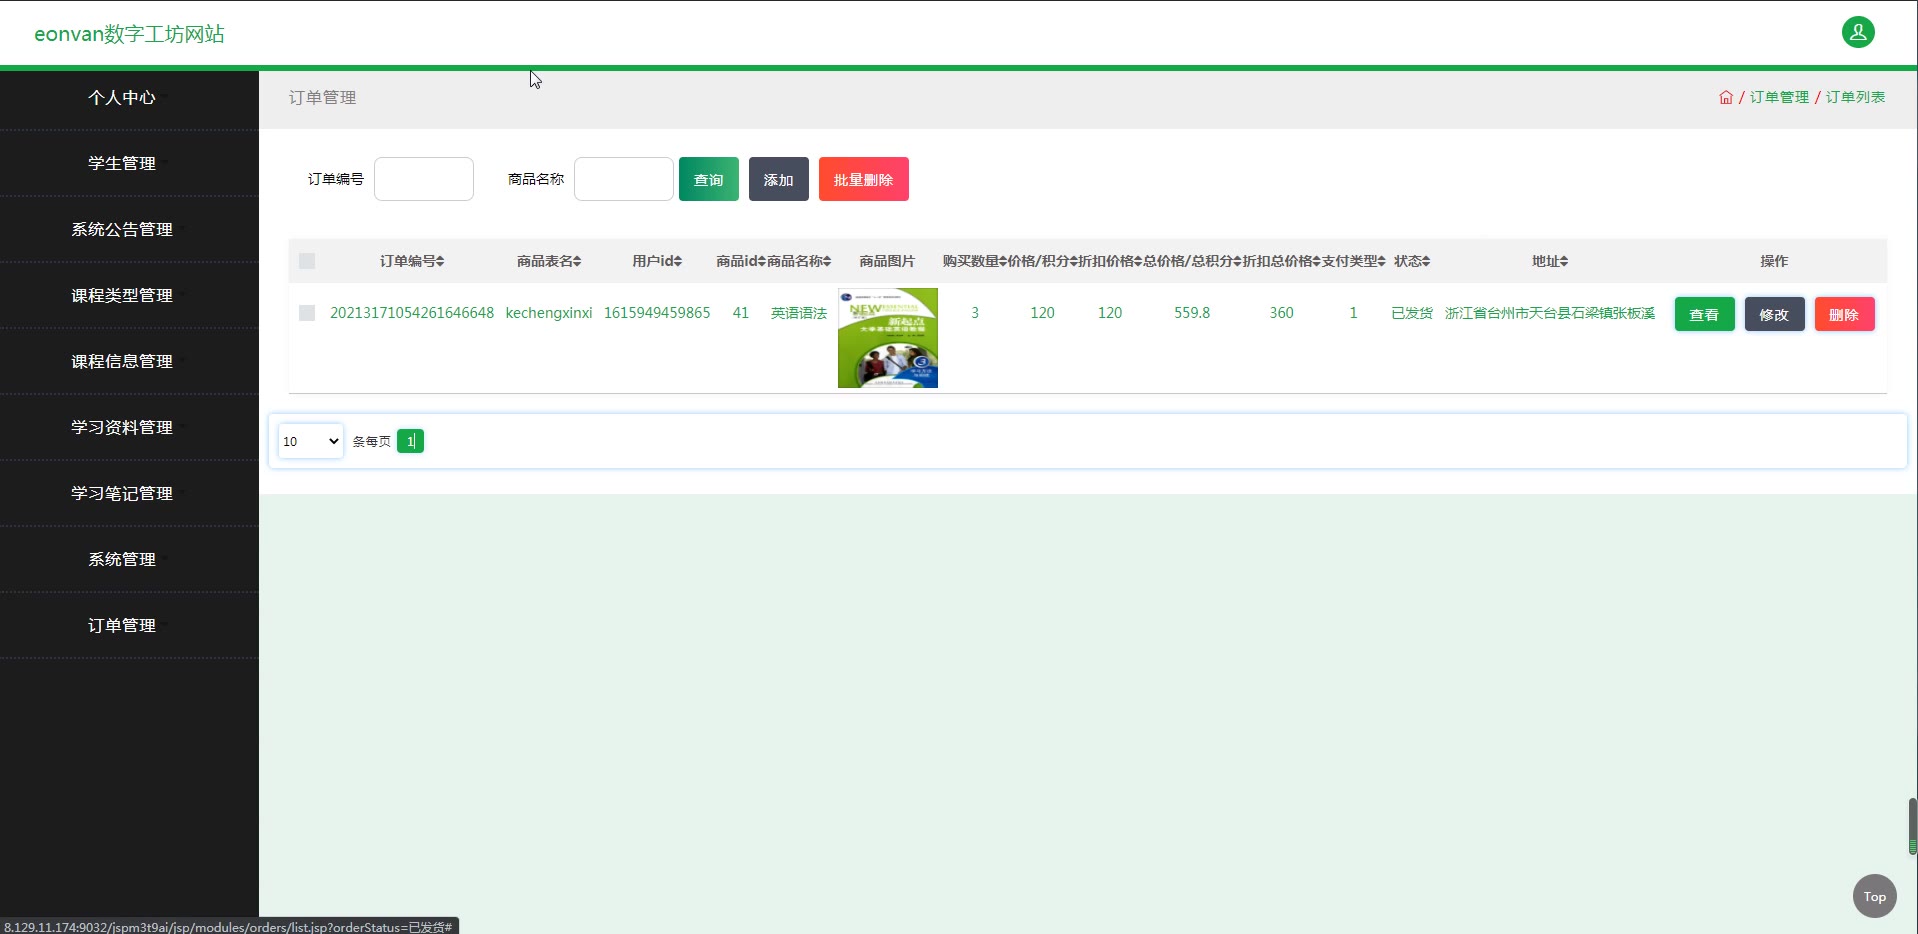The height and width of the screenshot is (934, 1918).
Task: Sort by 地址 column header
Action: tap(1550, 261)
